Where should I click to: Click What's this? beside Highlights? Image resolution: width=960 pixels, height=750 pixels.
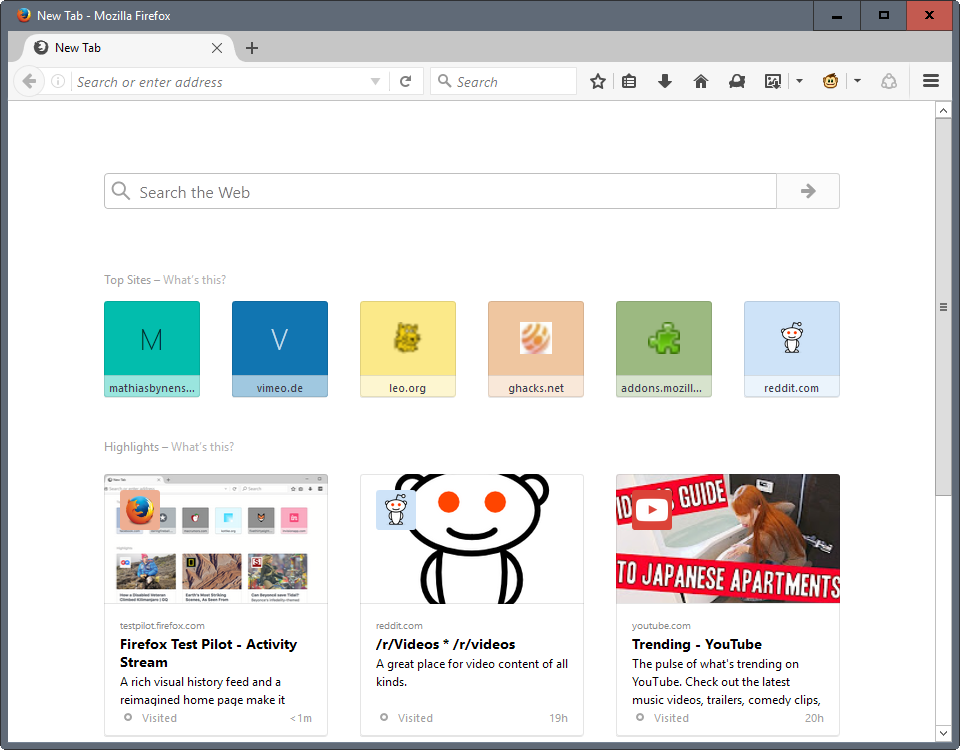click(x=202, y=447)
